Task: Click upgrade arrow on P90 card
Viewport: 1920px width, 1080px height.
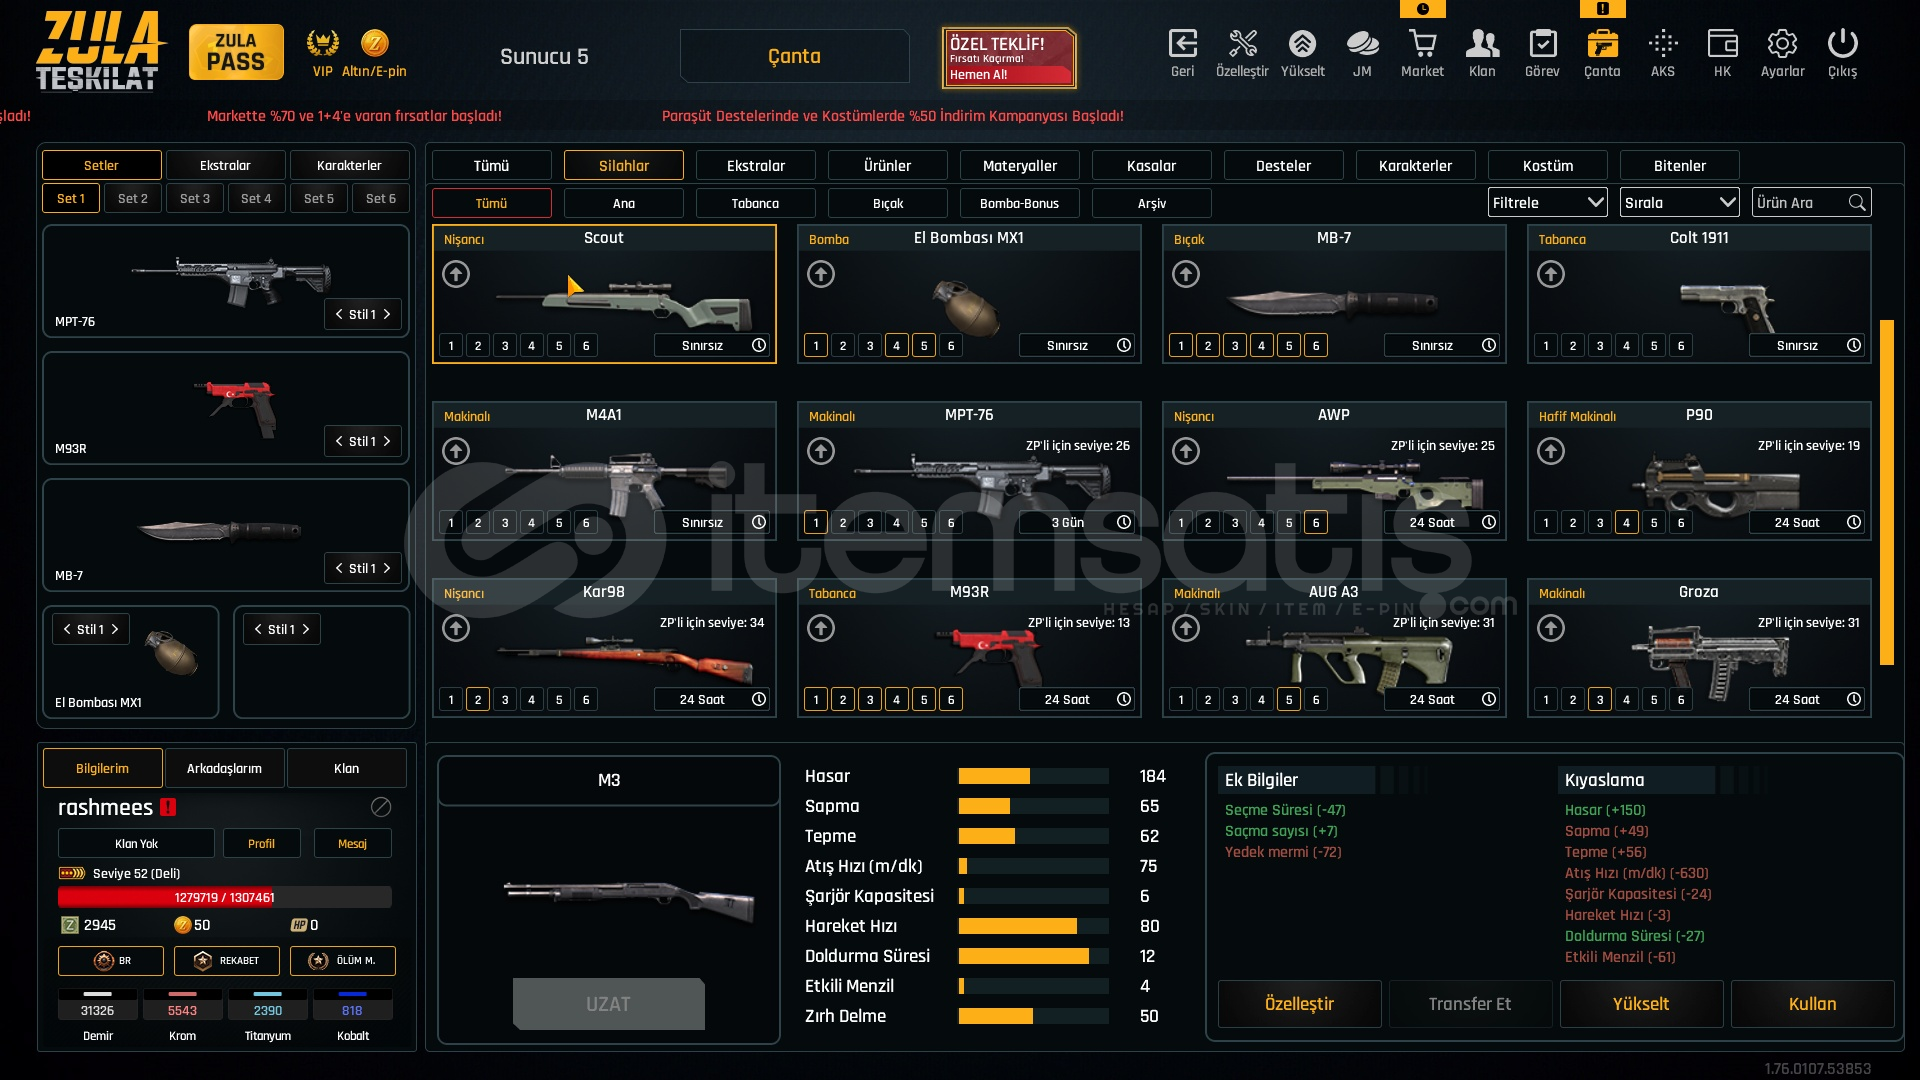Action: pyautogui.click(x=1551, y=451)
